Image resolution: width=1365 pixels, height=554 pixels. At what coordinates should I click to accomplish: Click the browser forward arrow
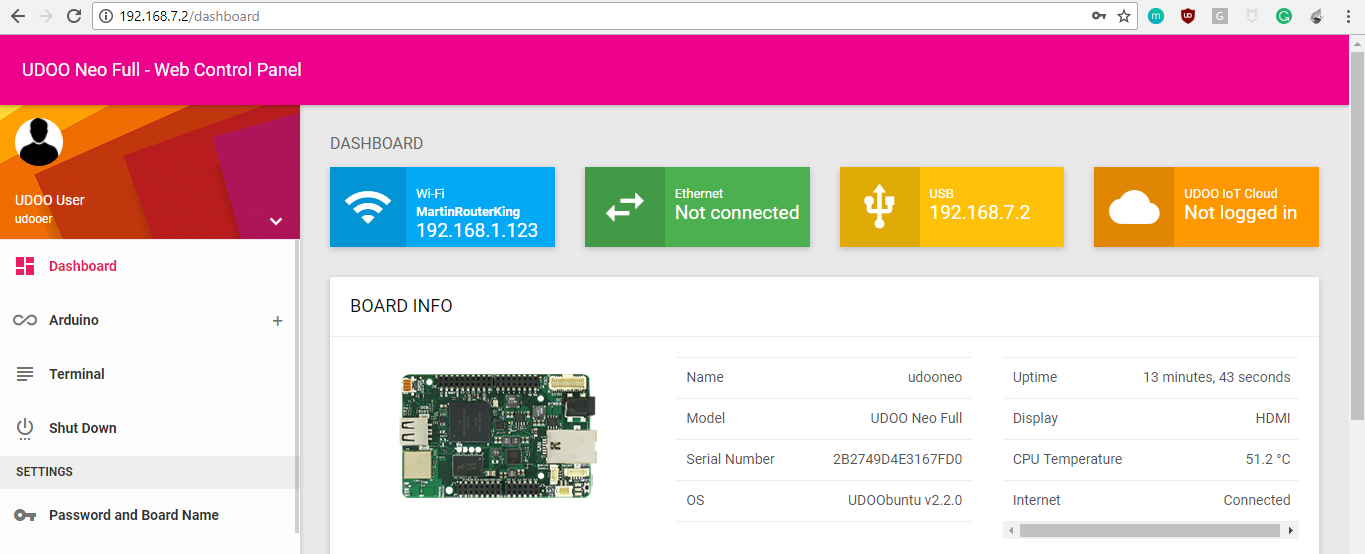tap(45, 16)
